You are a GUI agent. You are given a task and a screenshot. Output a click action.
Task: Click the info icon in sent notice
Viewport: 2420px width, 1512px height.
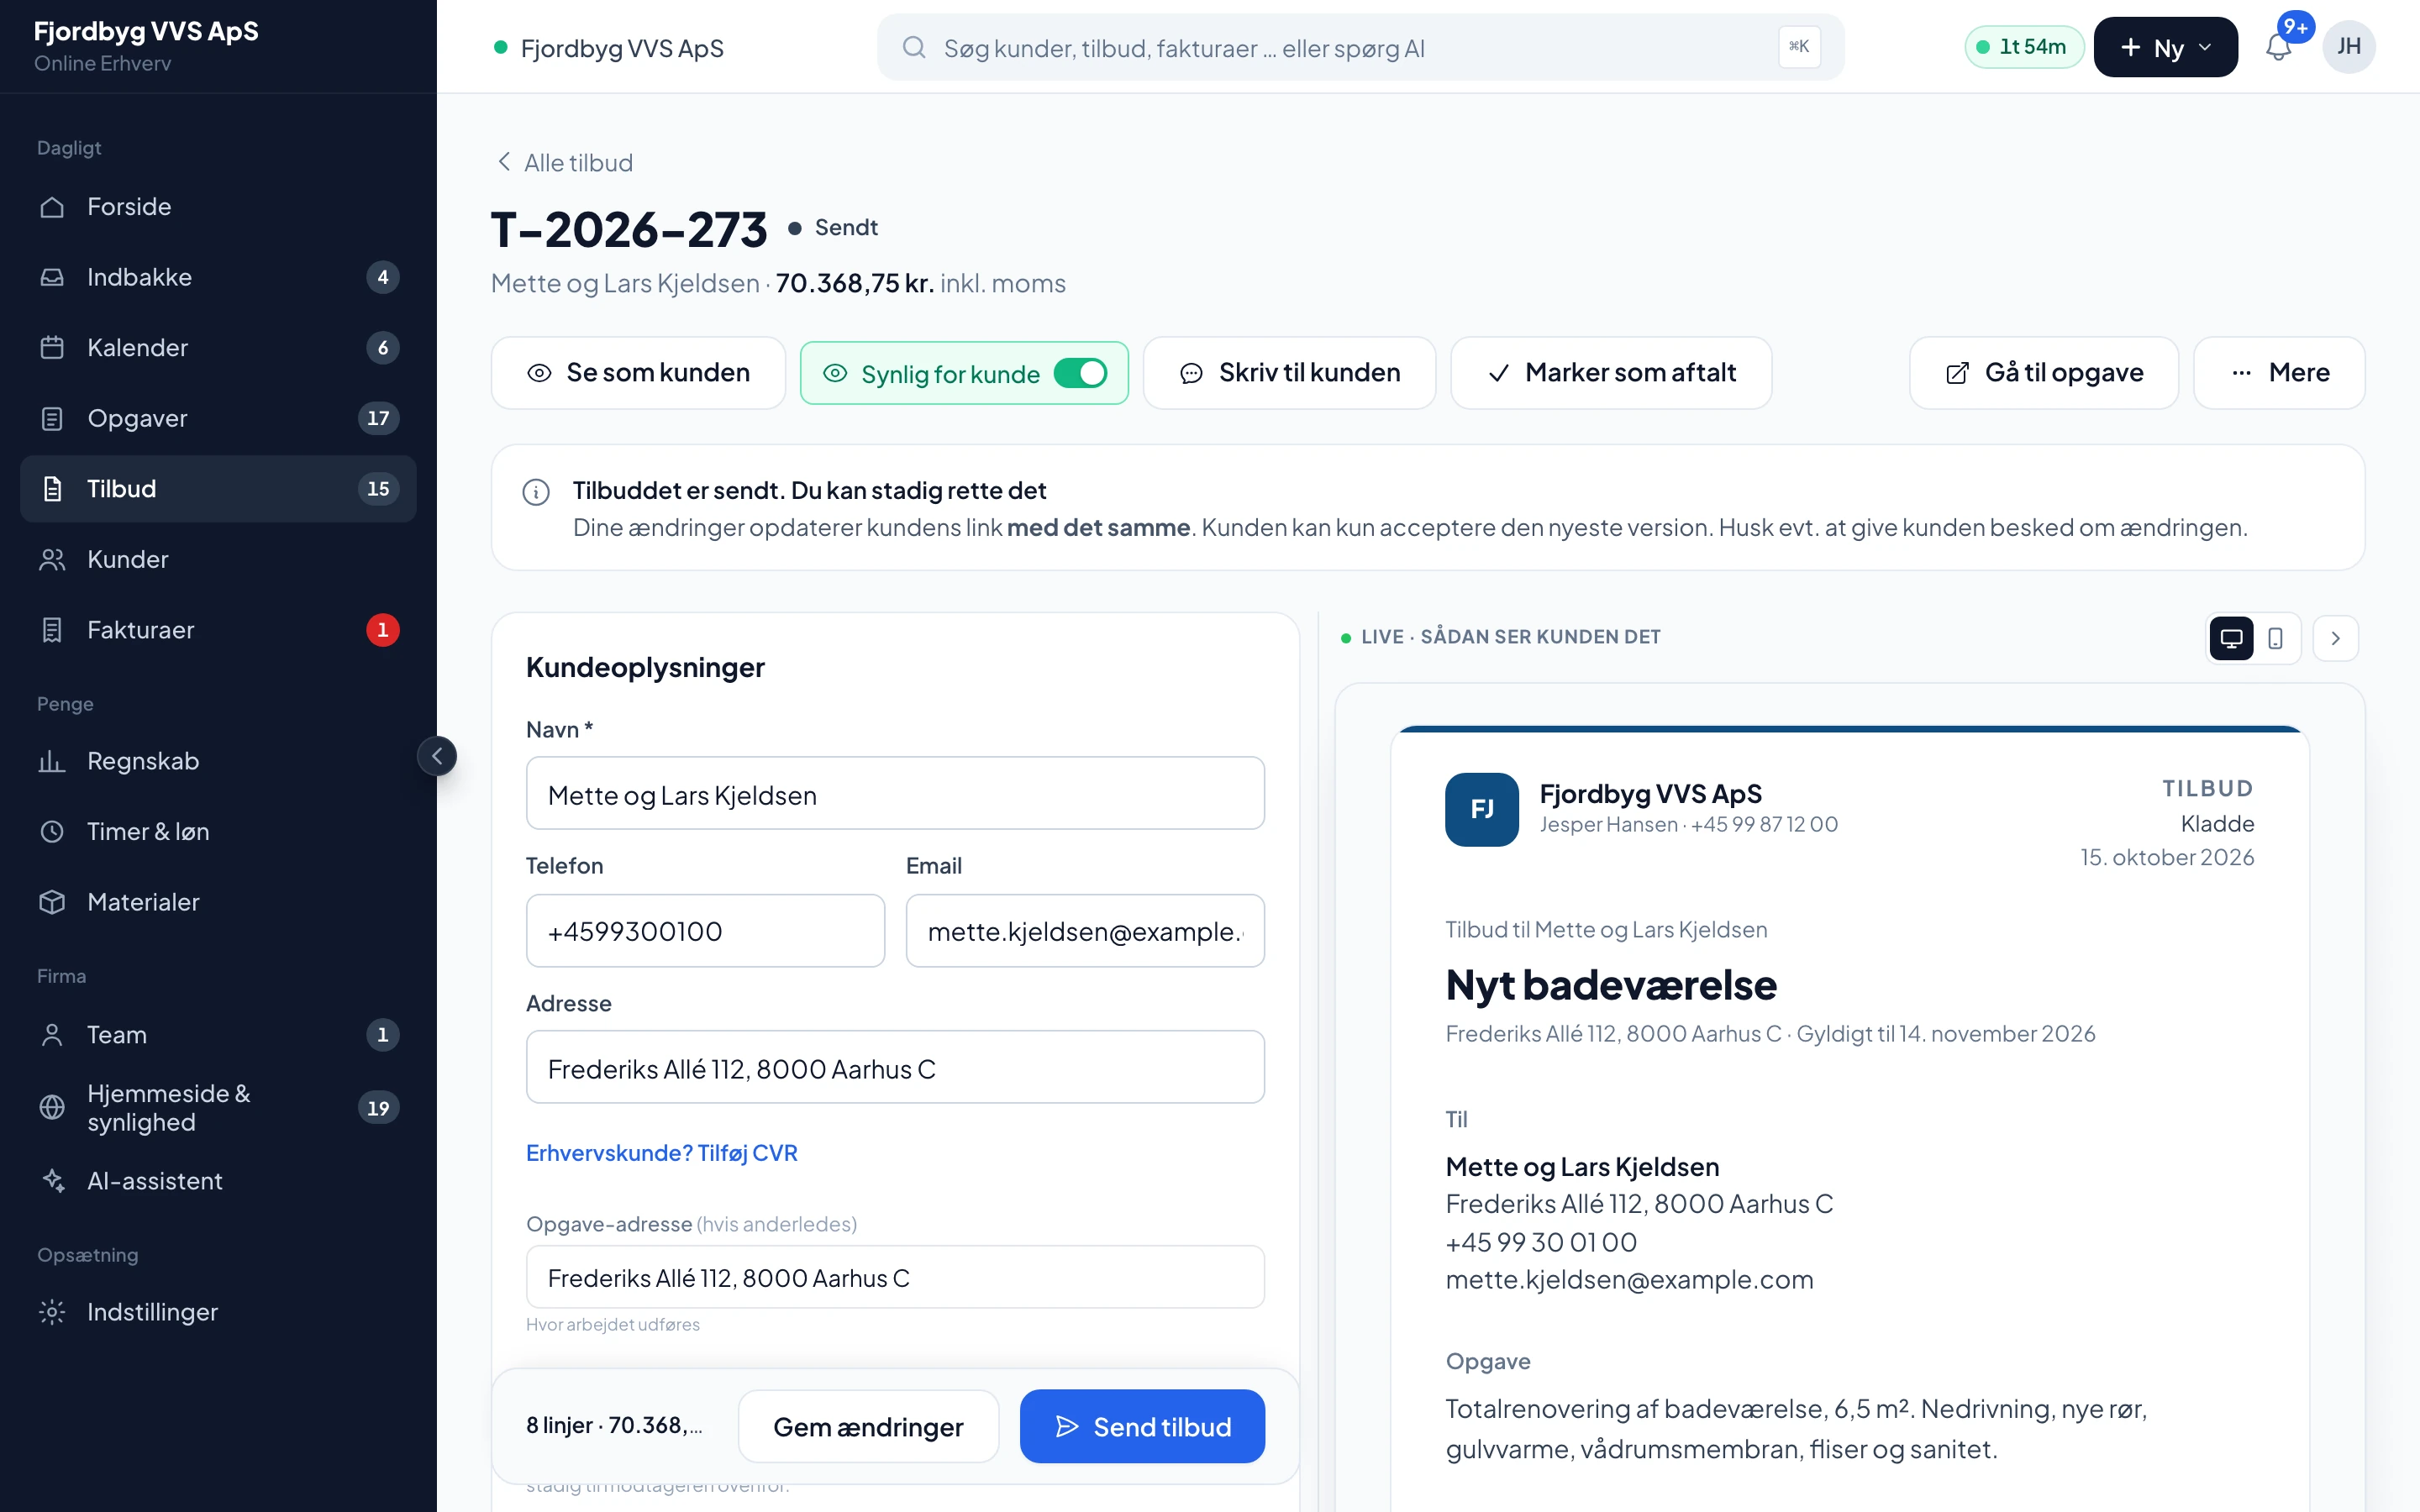coord(536,492)
